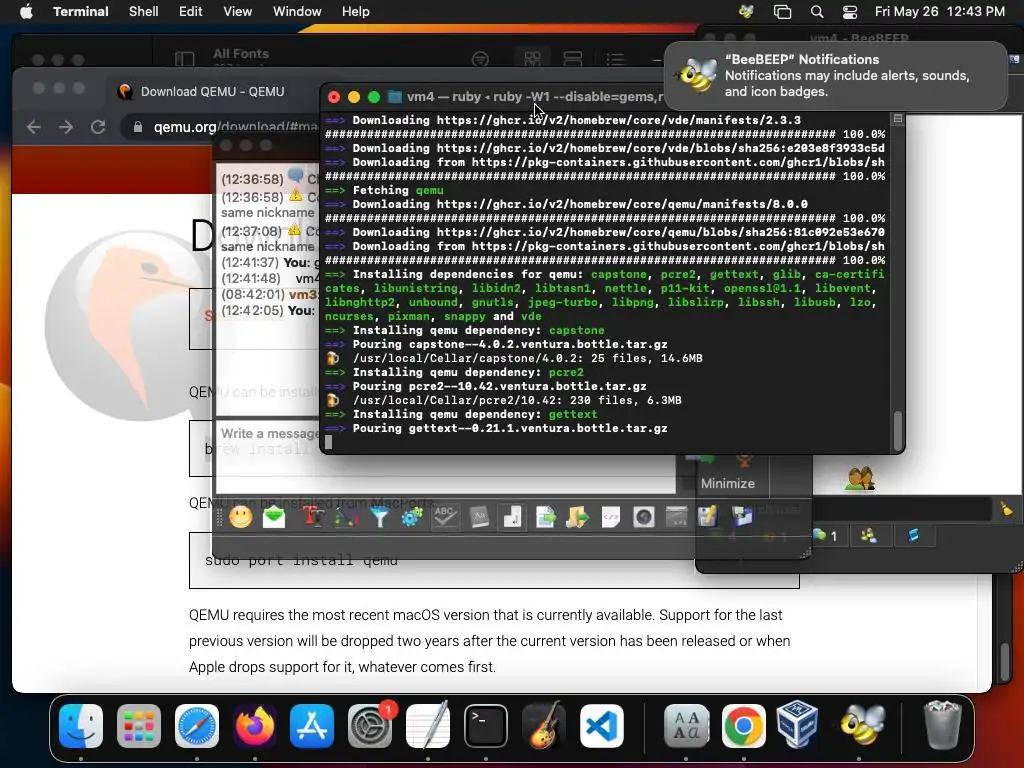Toggle ABC spell check in chat toolbar
The image size is (1024, 768).
point(445,517)
